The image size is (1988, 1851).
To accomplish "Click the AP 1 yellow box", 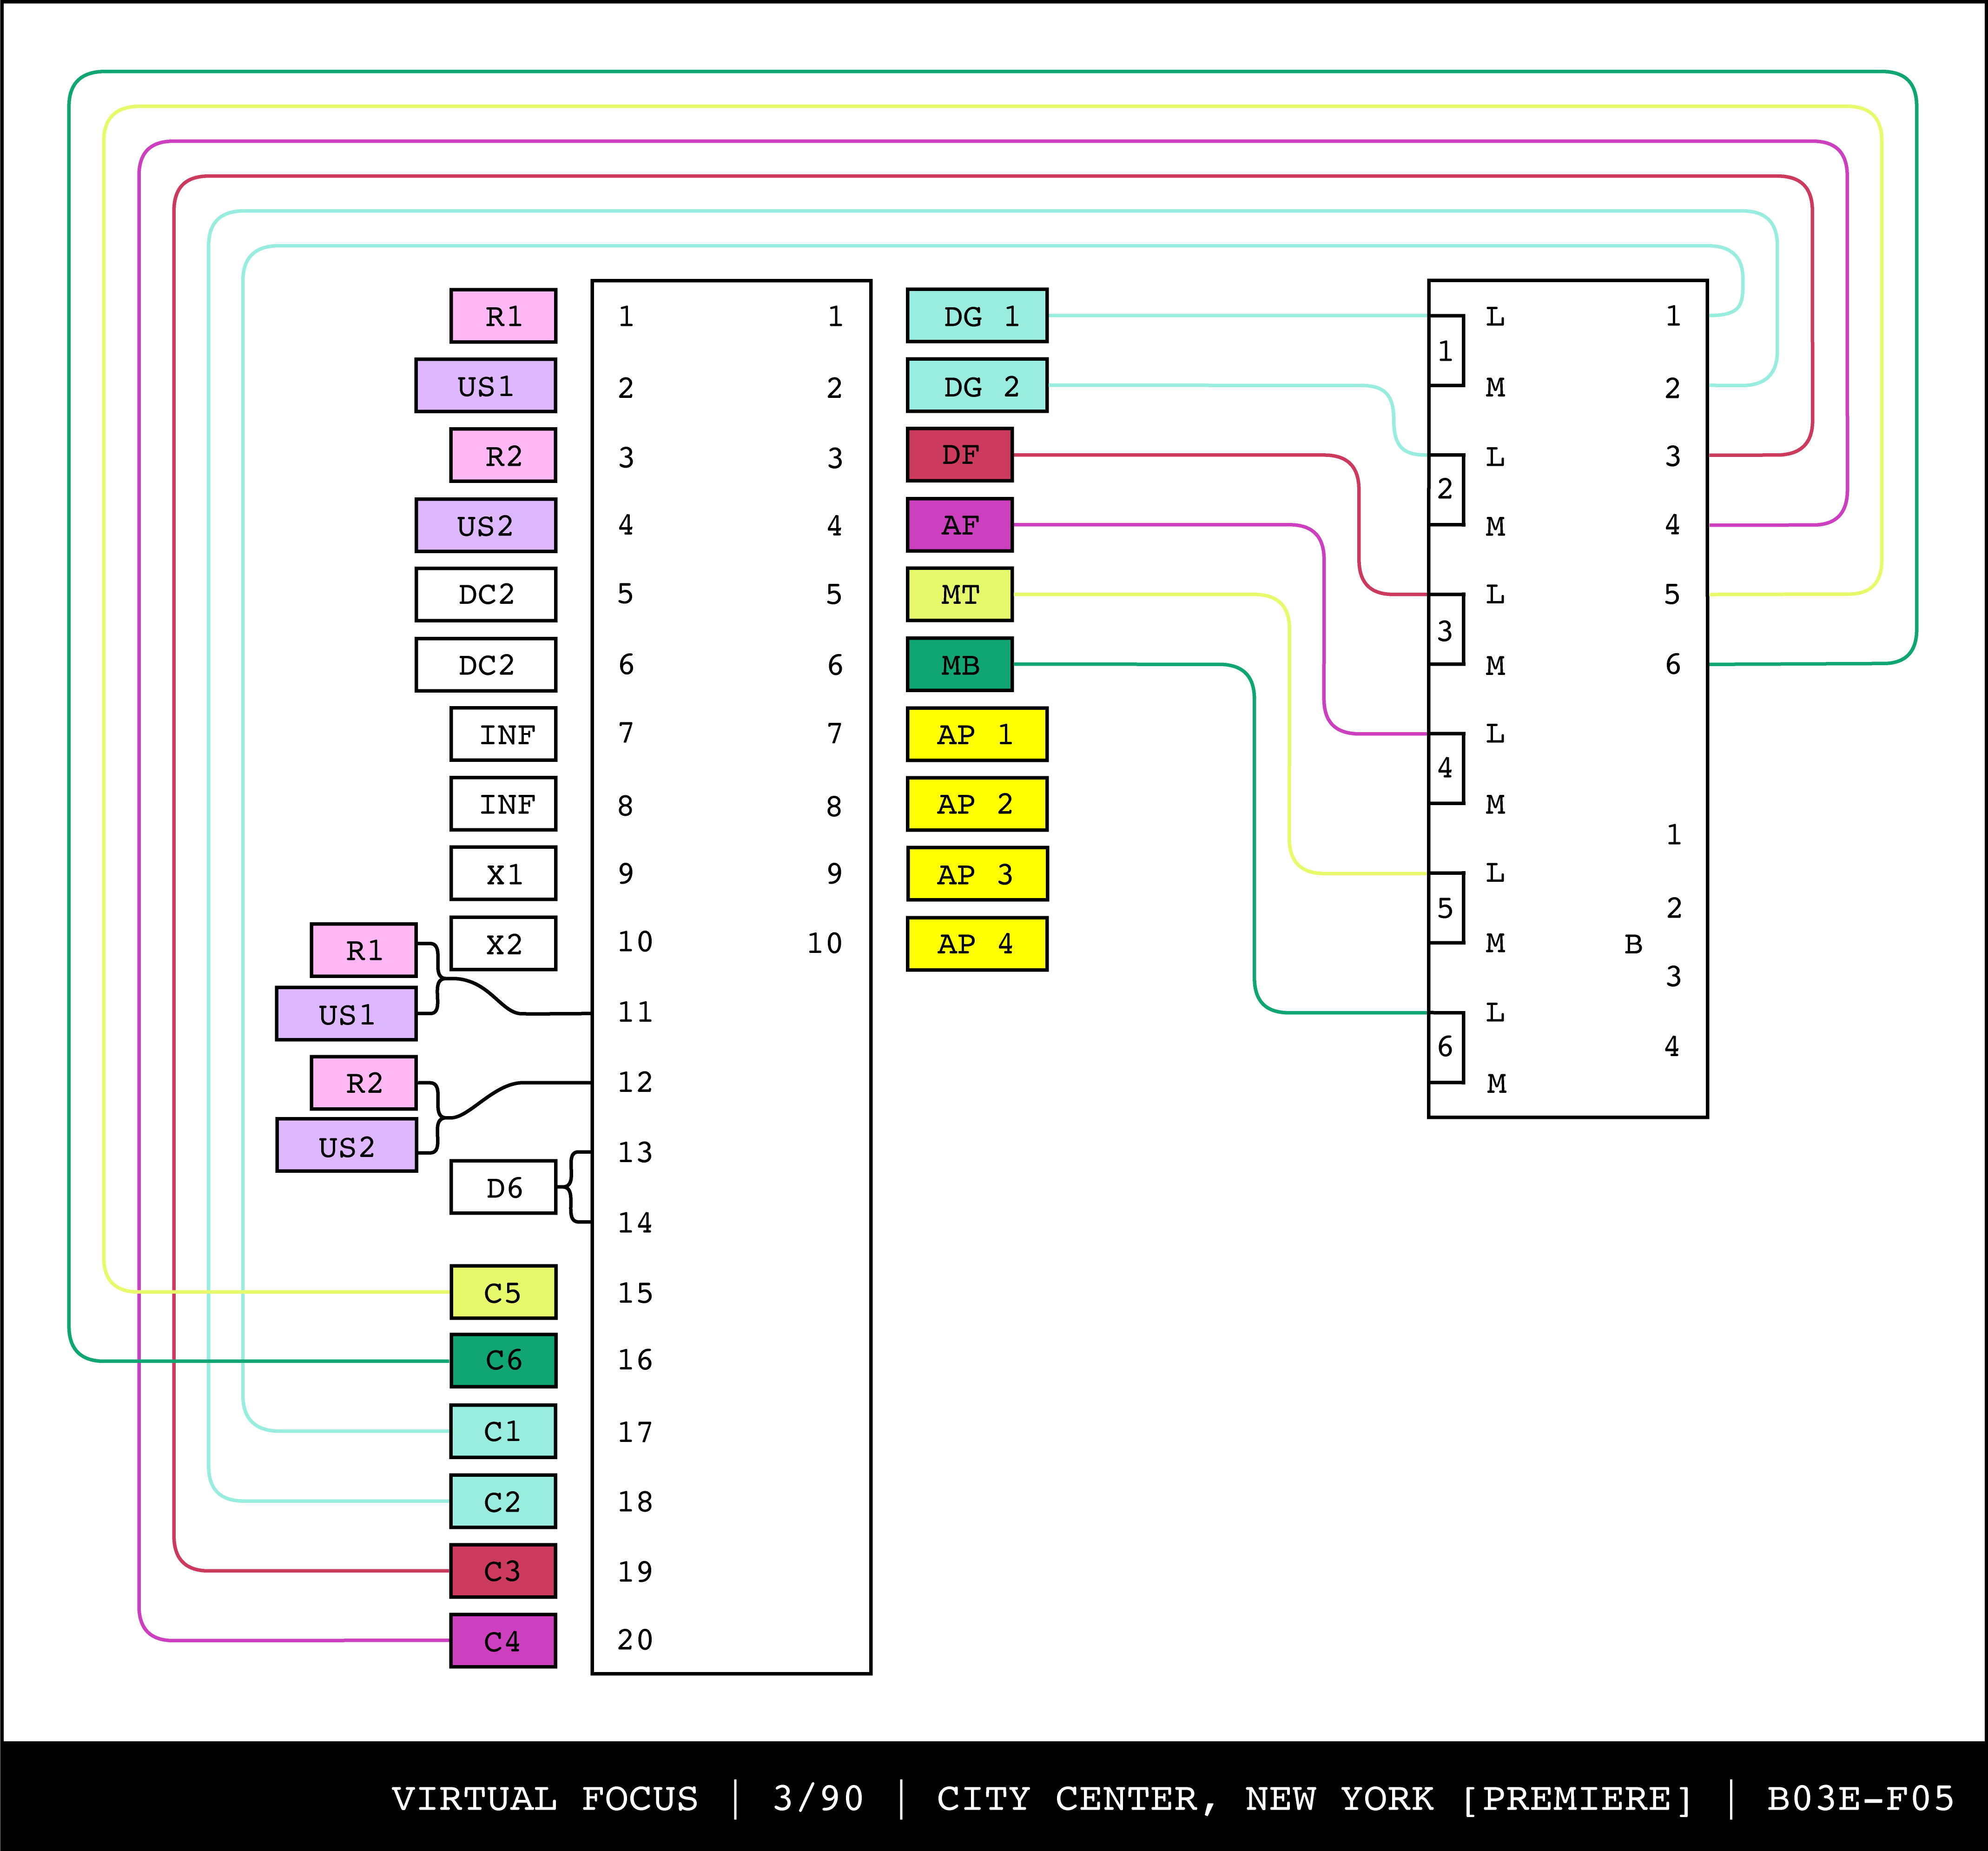I will [976, 735].
